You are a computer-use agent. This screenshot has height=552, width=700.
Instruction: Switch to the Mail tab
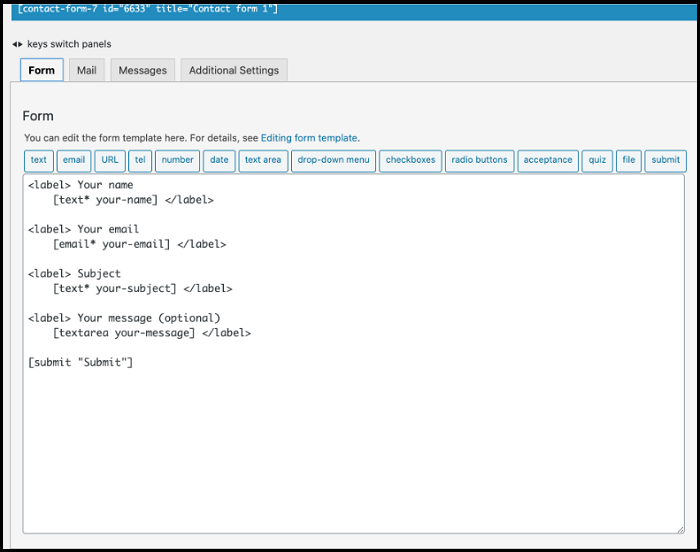87,70
